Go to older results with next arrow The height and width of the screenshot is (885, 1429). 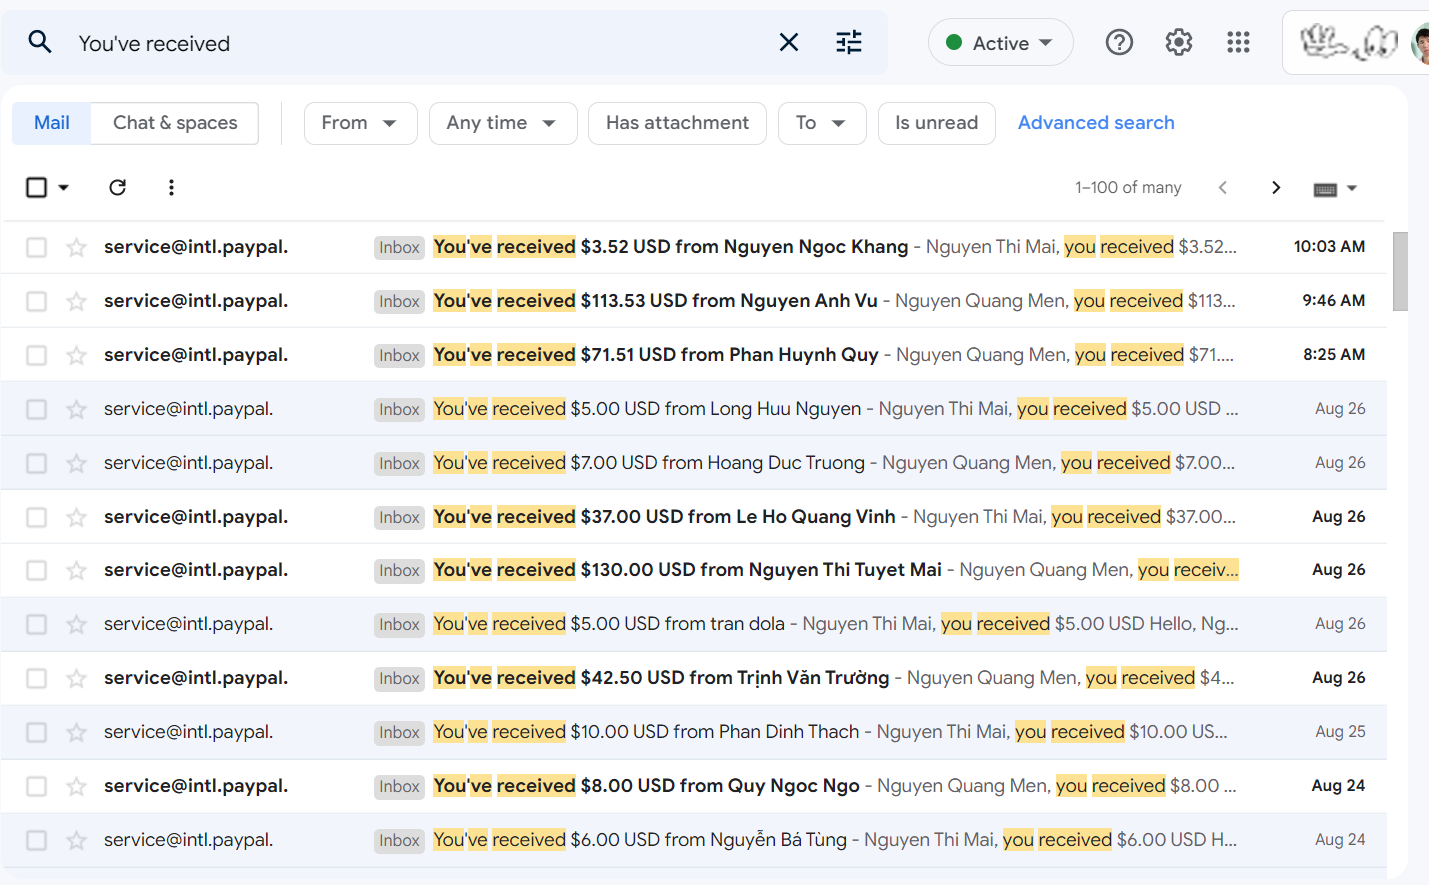click(x=1276, y=187)
